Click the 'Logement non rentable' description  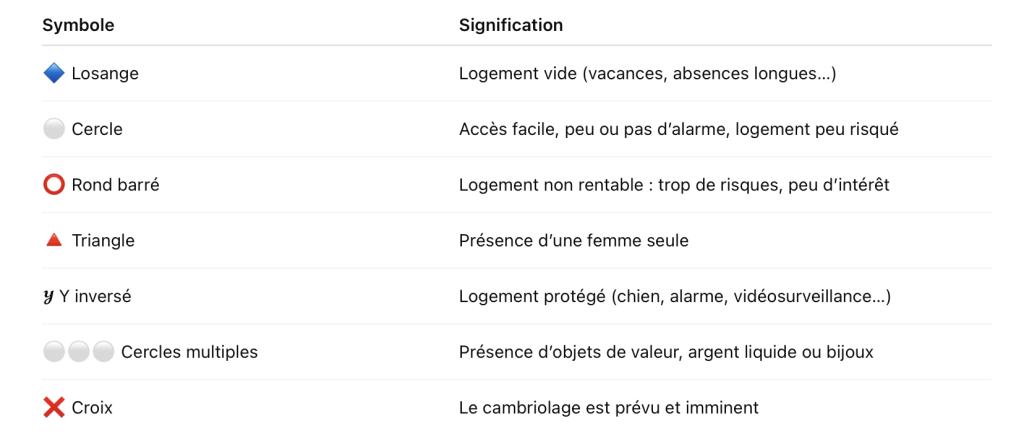click(674, 185)
